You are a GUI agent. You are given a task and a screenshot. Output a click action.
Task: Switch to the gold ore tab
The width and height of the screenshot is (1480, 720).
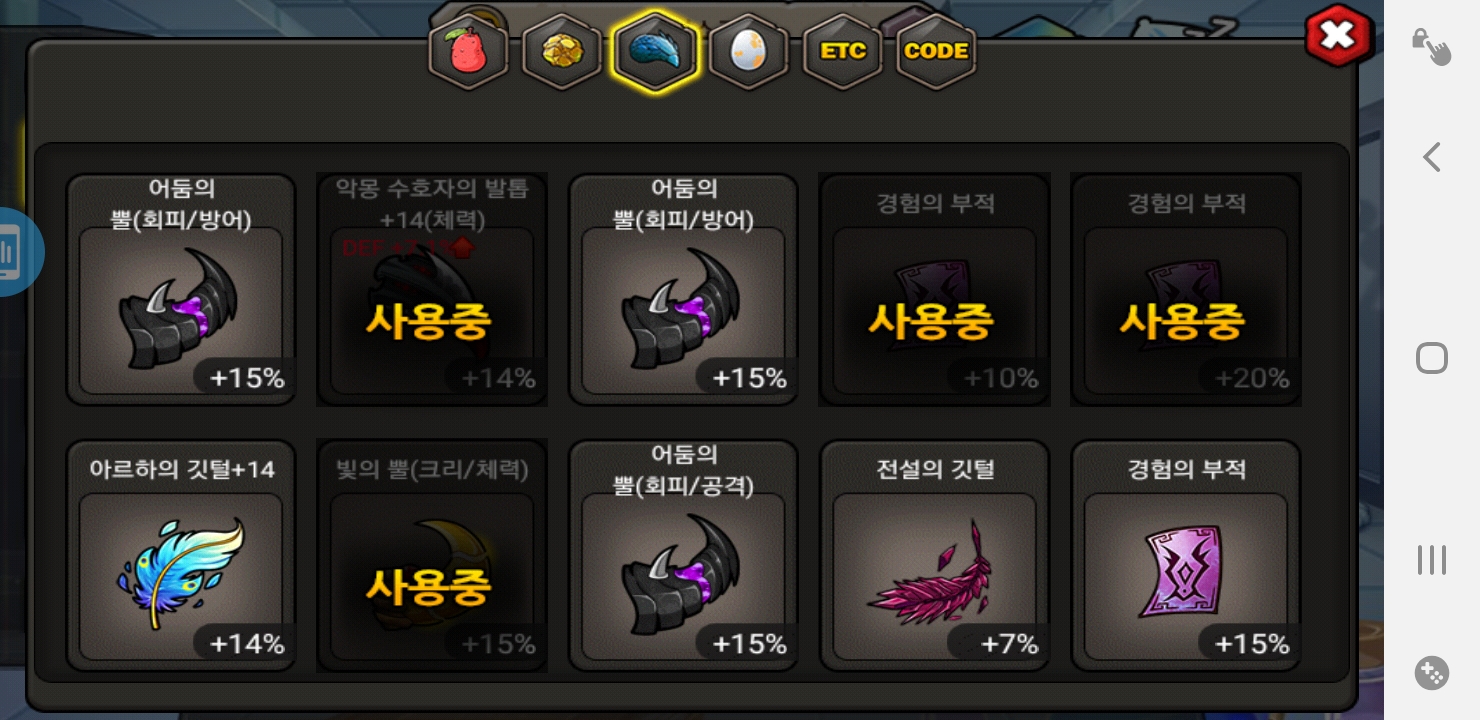pos(562,52)
